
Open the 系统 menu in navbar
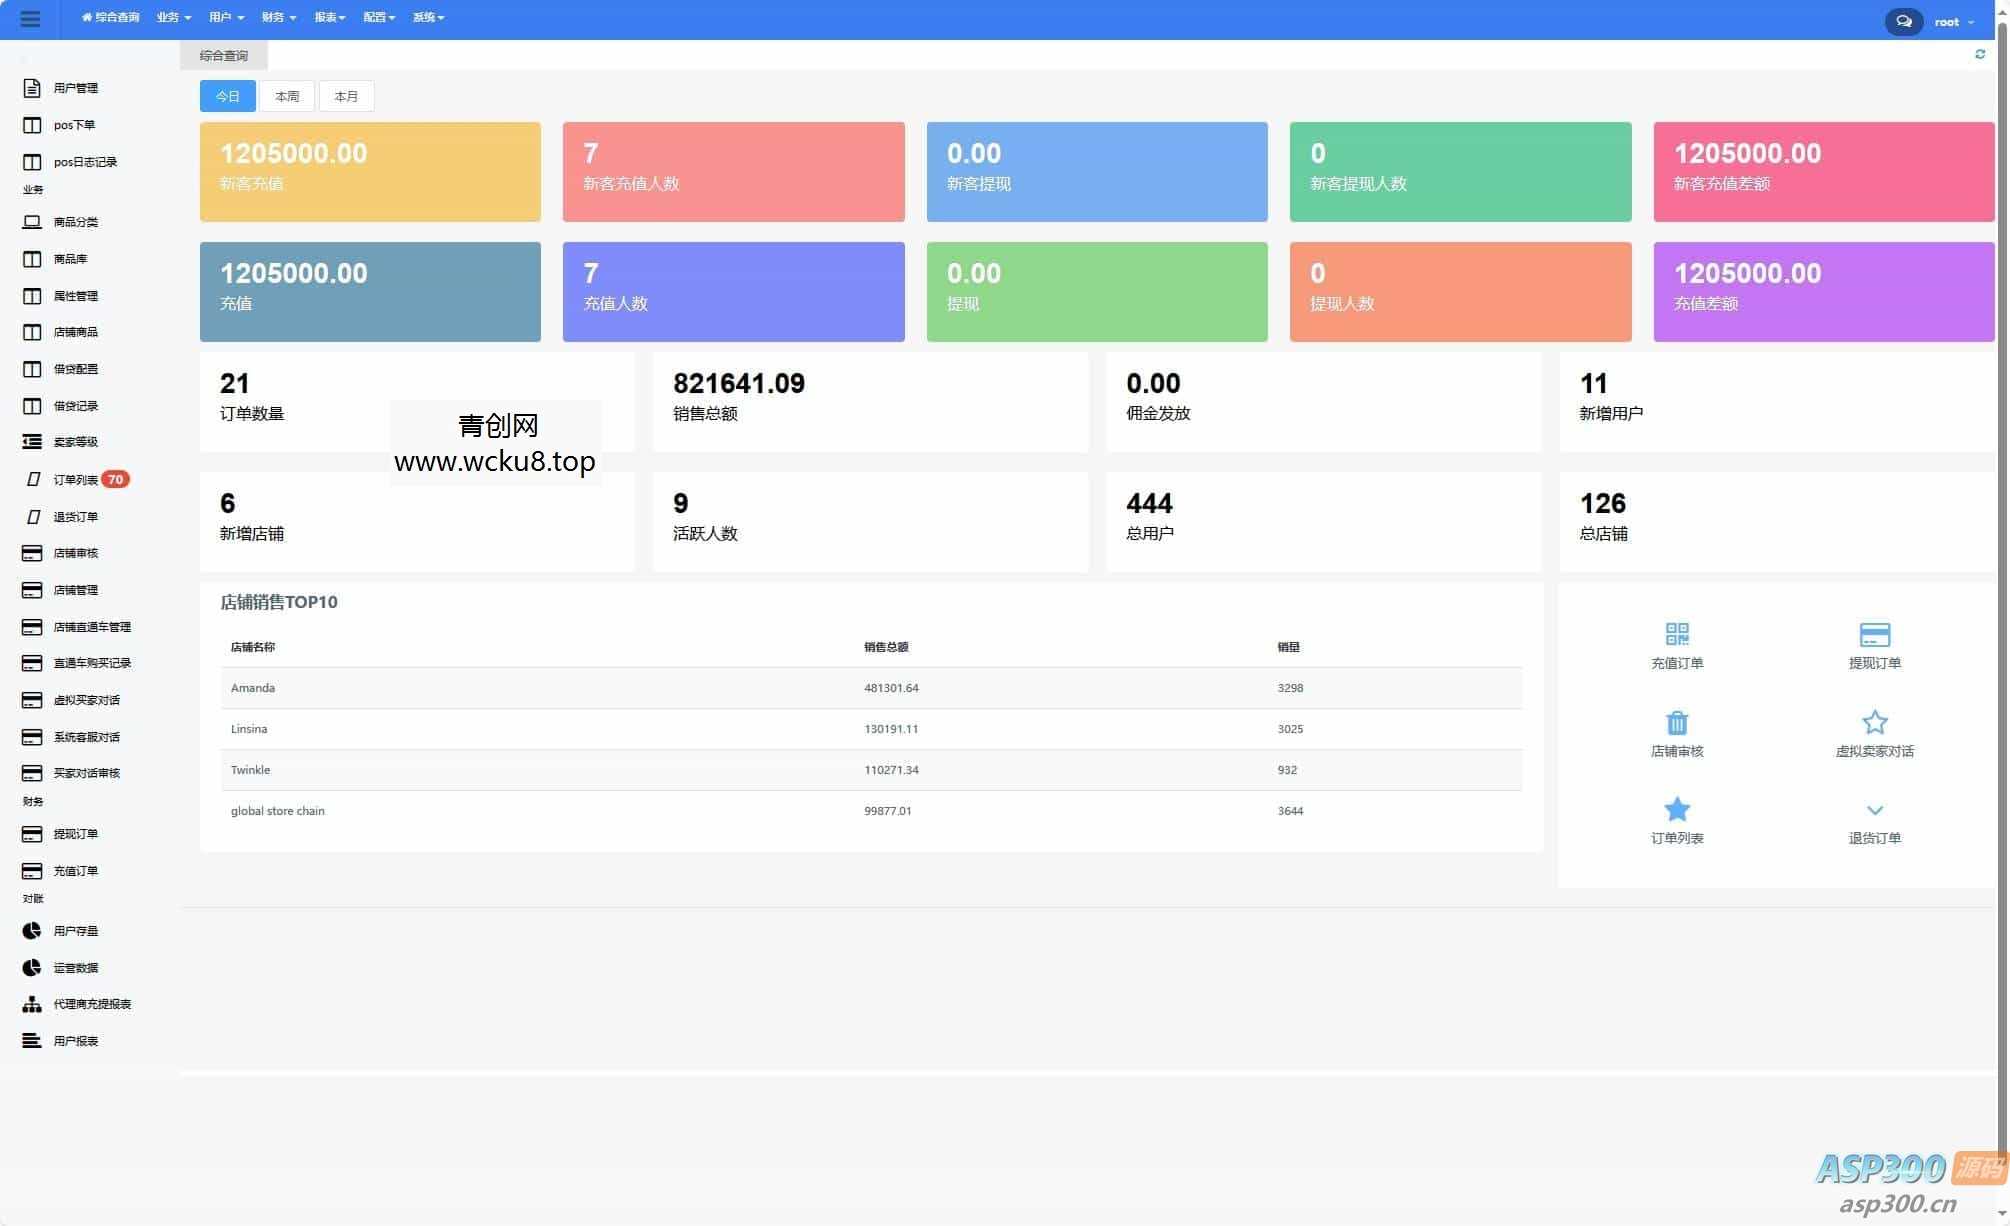428,17
